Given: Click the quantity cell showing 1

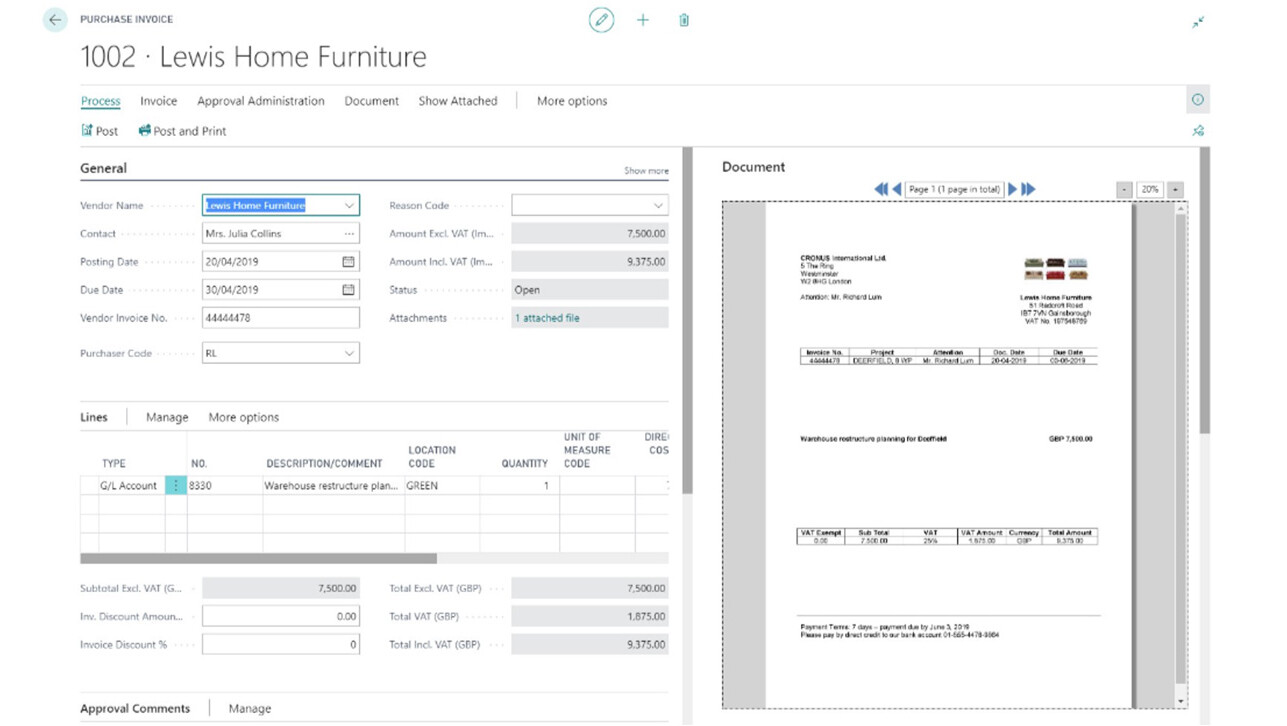Looking at the screenshot, I should click(520, 486).
